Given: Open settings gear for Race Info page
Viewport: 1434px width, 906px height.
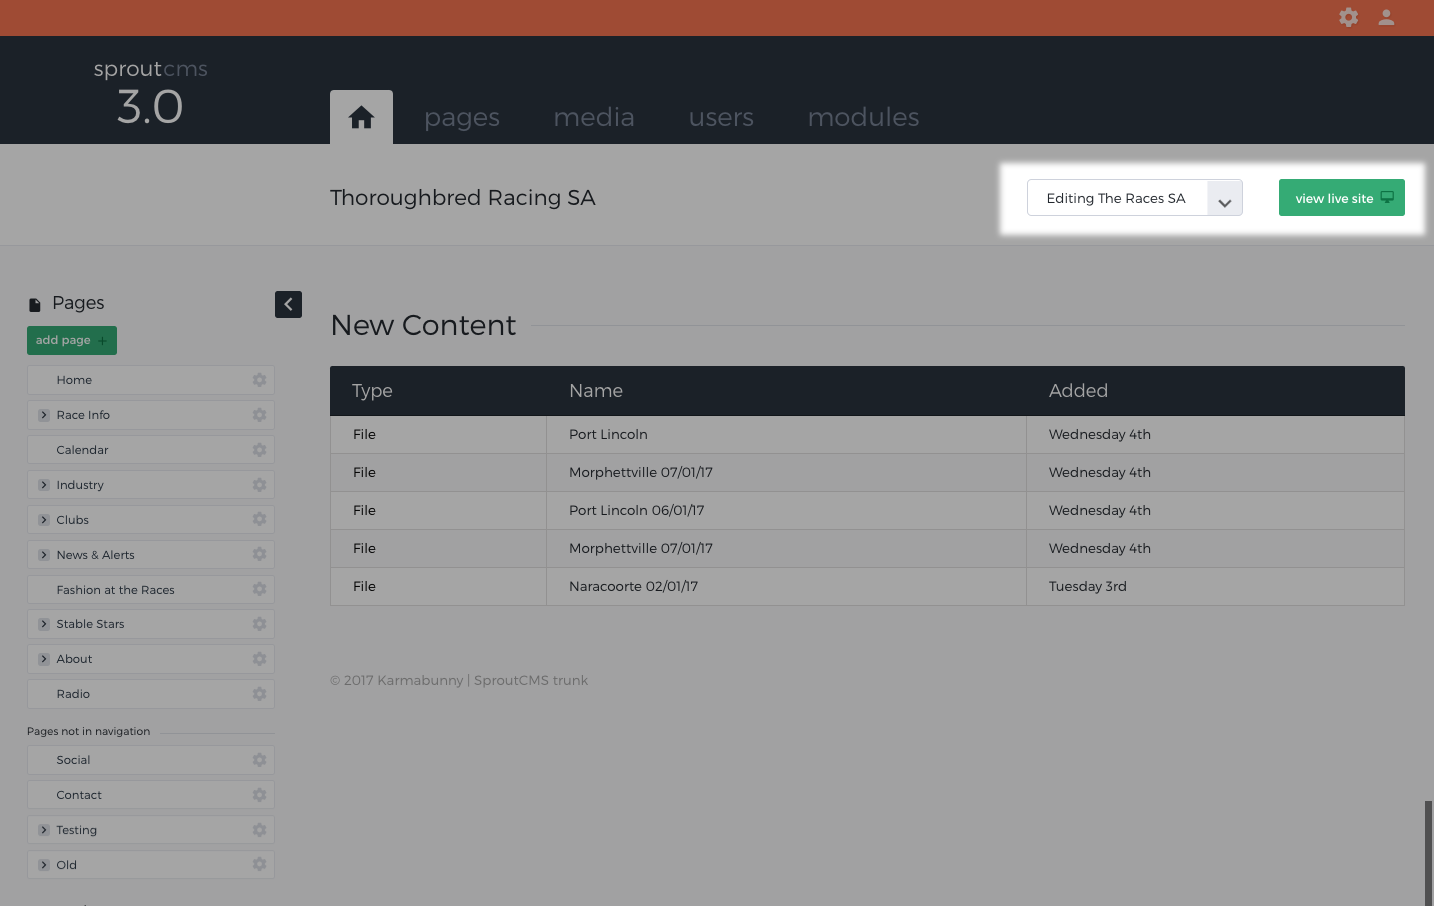Looking at the screenshot, I should tap(259, 415).
